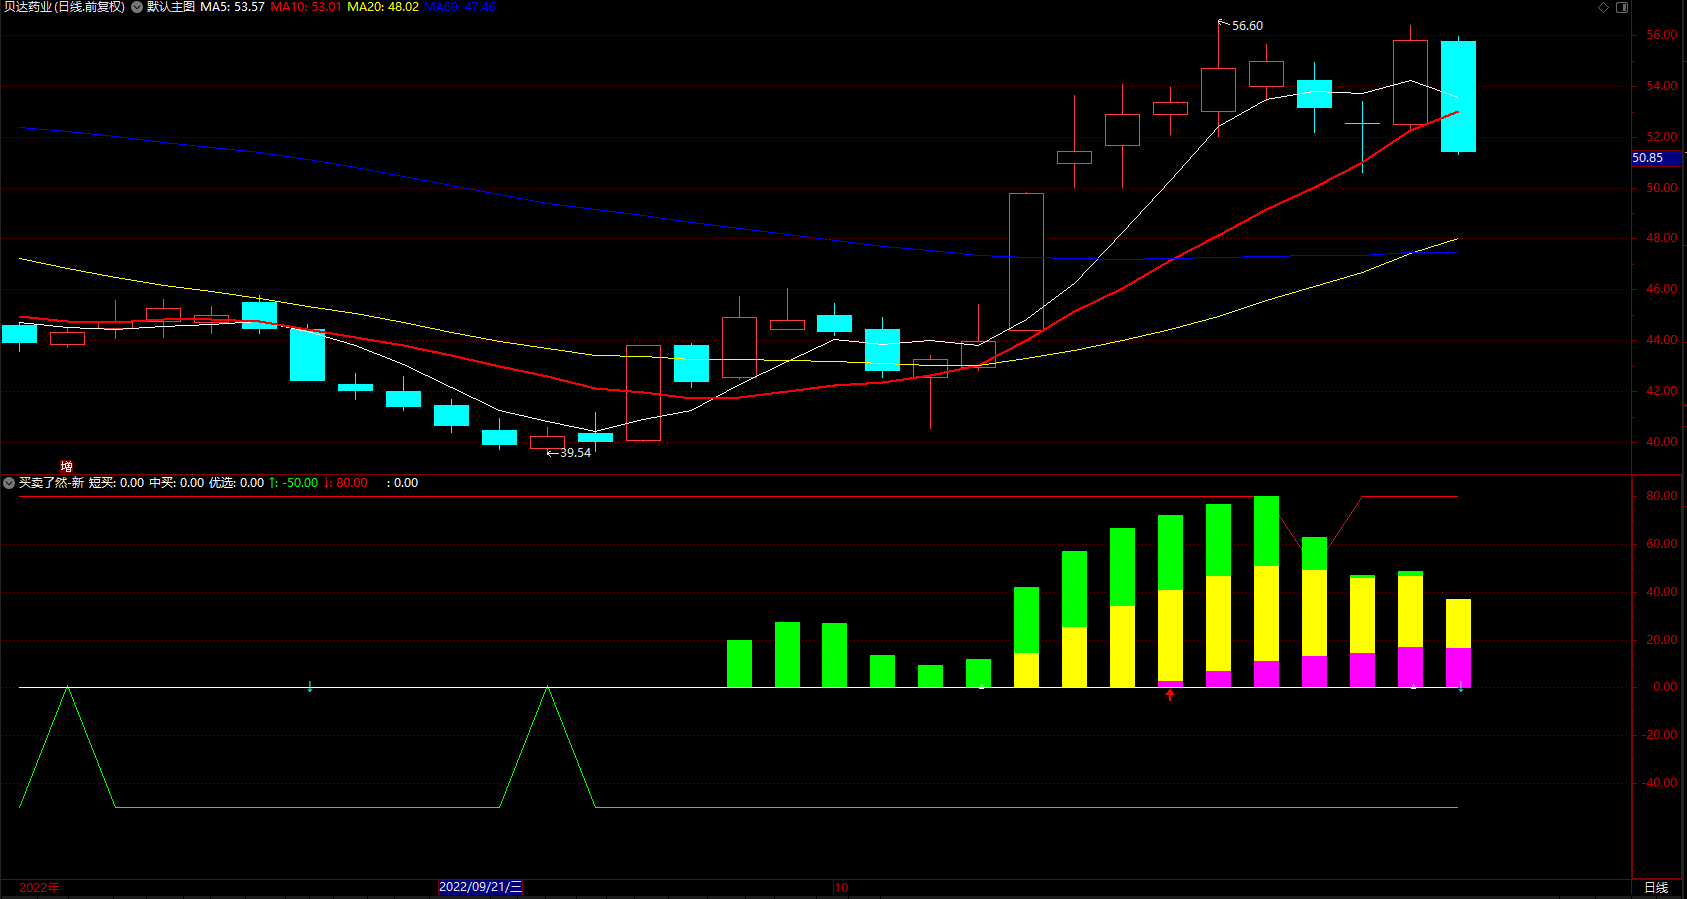Click the green -50.00 indicator value
Viewport: 1687px width, 899px height.
pyautogui.click(x=300, y=483)
